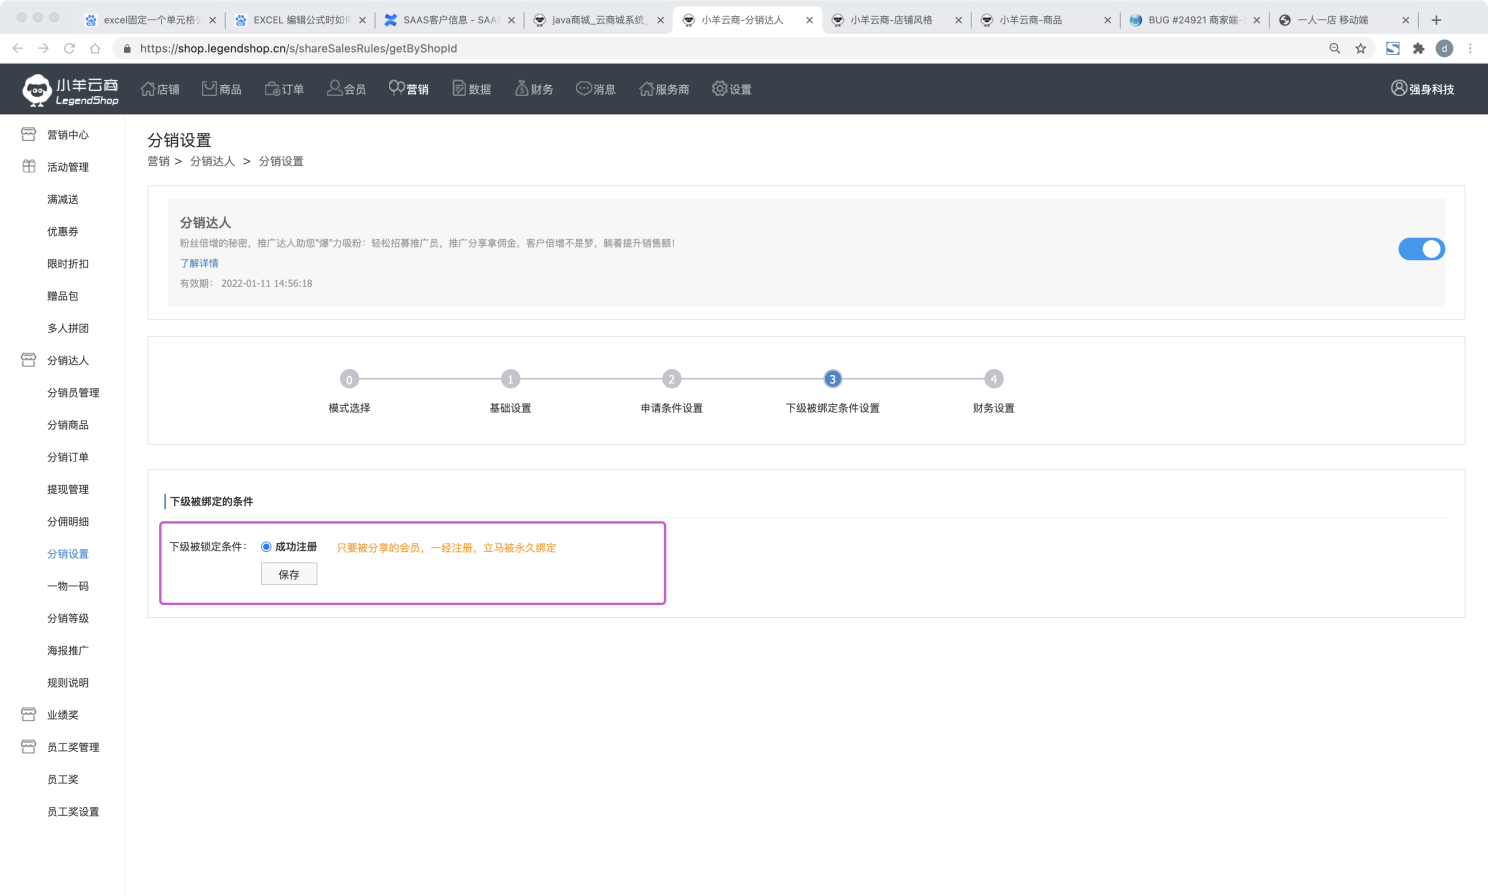Click the 强身科技 user account icon
The height and width of the screenshot is (896, 1488).
tap(1399, 88)
